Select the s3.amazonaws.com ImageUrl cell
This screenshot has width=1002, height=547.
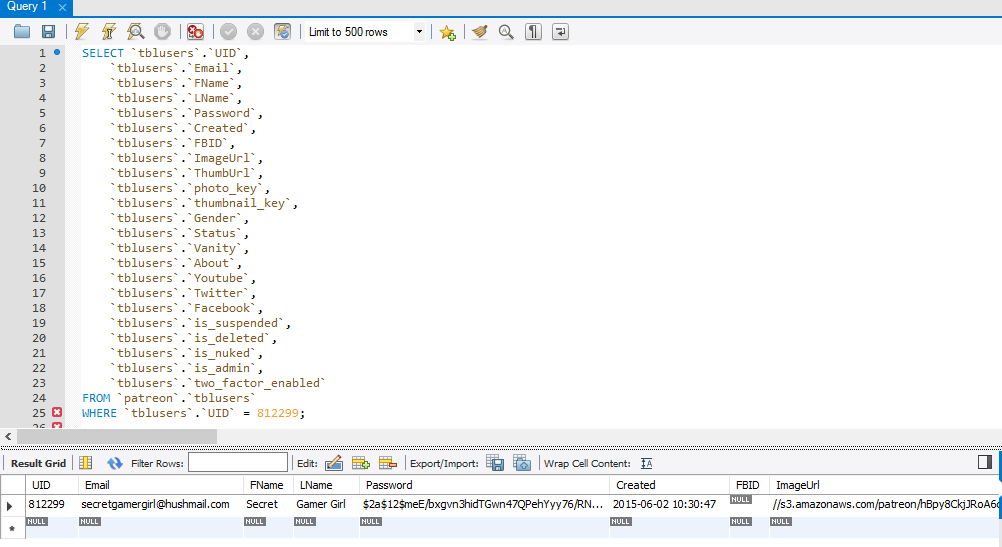pos(885,504)
